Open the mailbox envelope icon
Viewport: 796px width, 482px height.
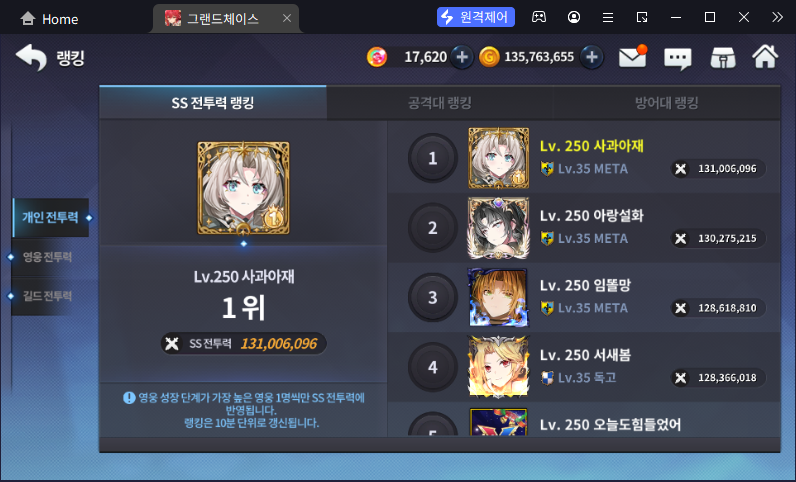pyautogui.click(x=633, y=57)
